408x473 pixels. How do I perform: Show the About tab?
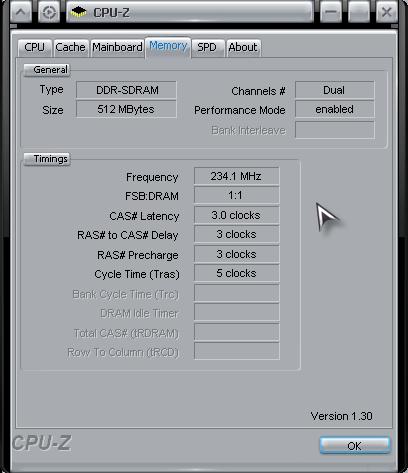point(243,47)
